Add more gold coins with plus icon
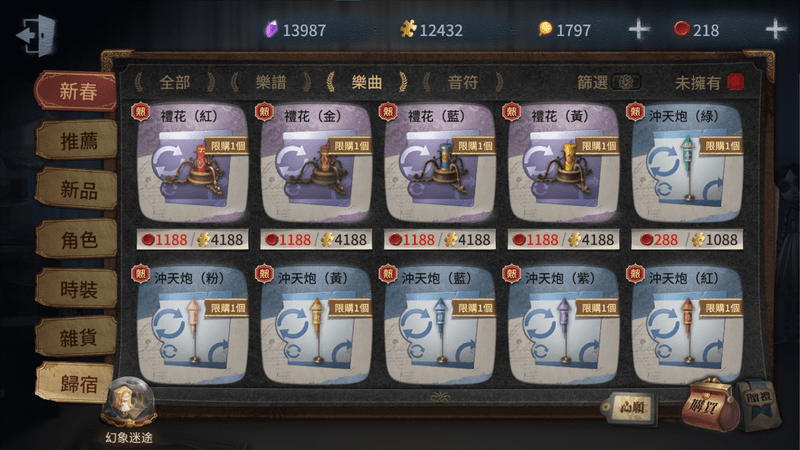Viewport: 800px width, 450px height. tap(639, 30)
